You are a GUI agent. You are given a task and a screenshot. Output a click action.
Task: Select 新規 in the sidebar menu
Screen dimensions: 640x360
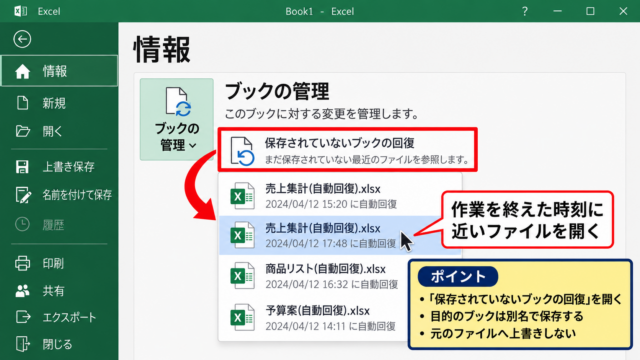(60, 103)
